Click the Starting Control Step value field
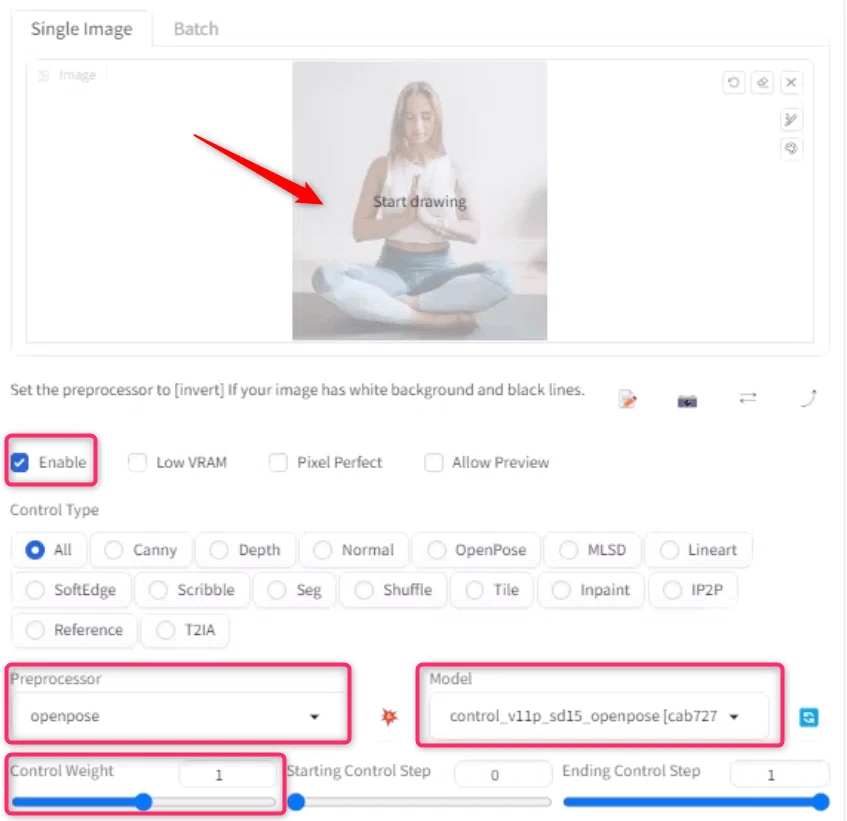The width and height of the screenshot is (847, 821). coord(503,775)
